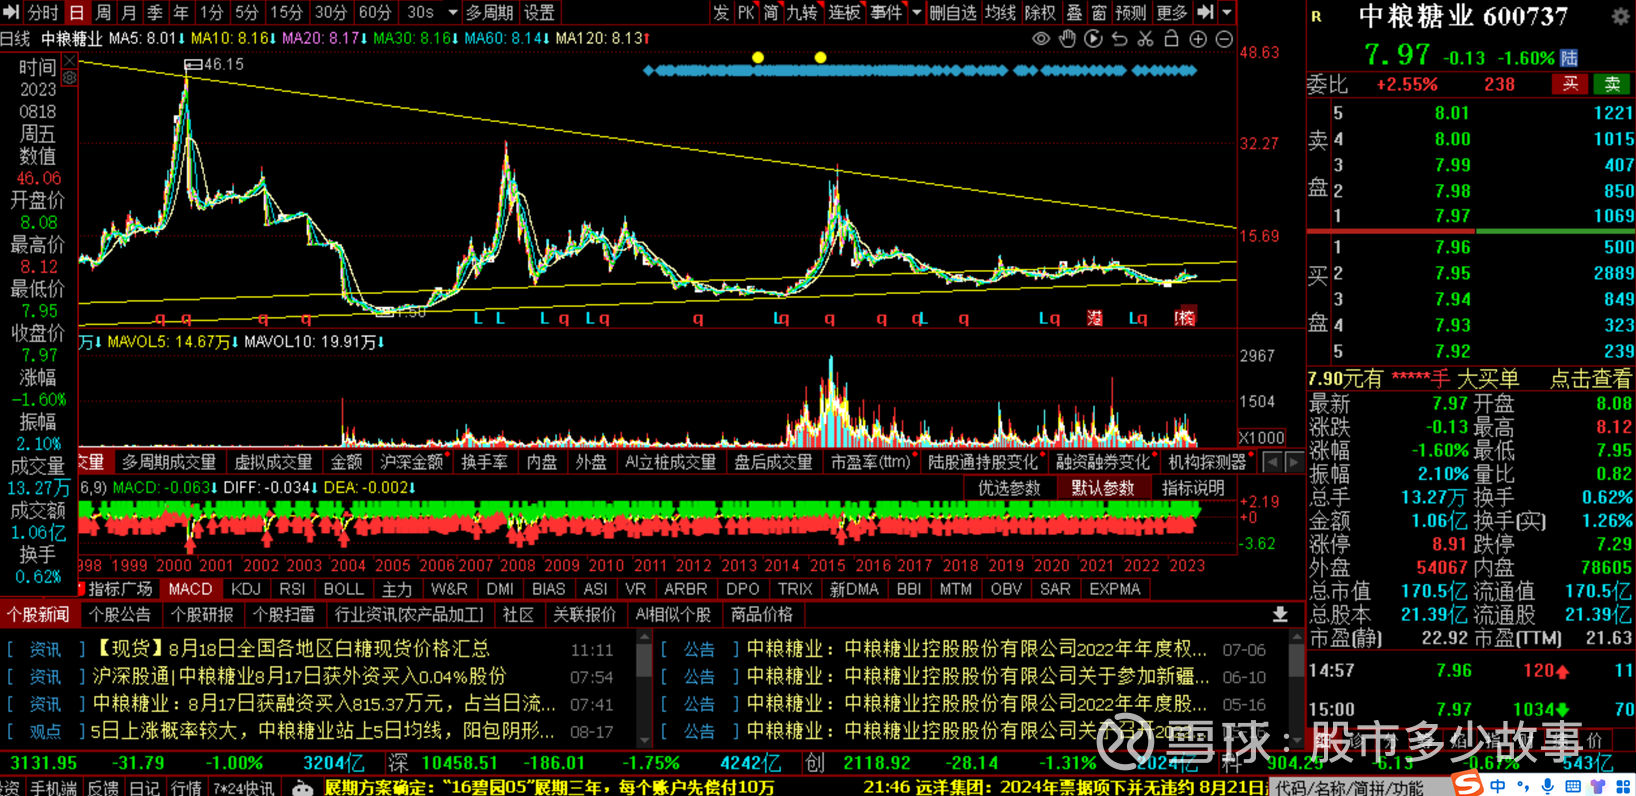Zoom in with the plus circle icon

pos(1197,39)
